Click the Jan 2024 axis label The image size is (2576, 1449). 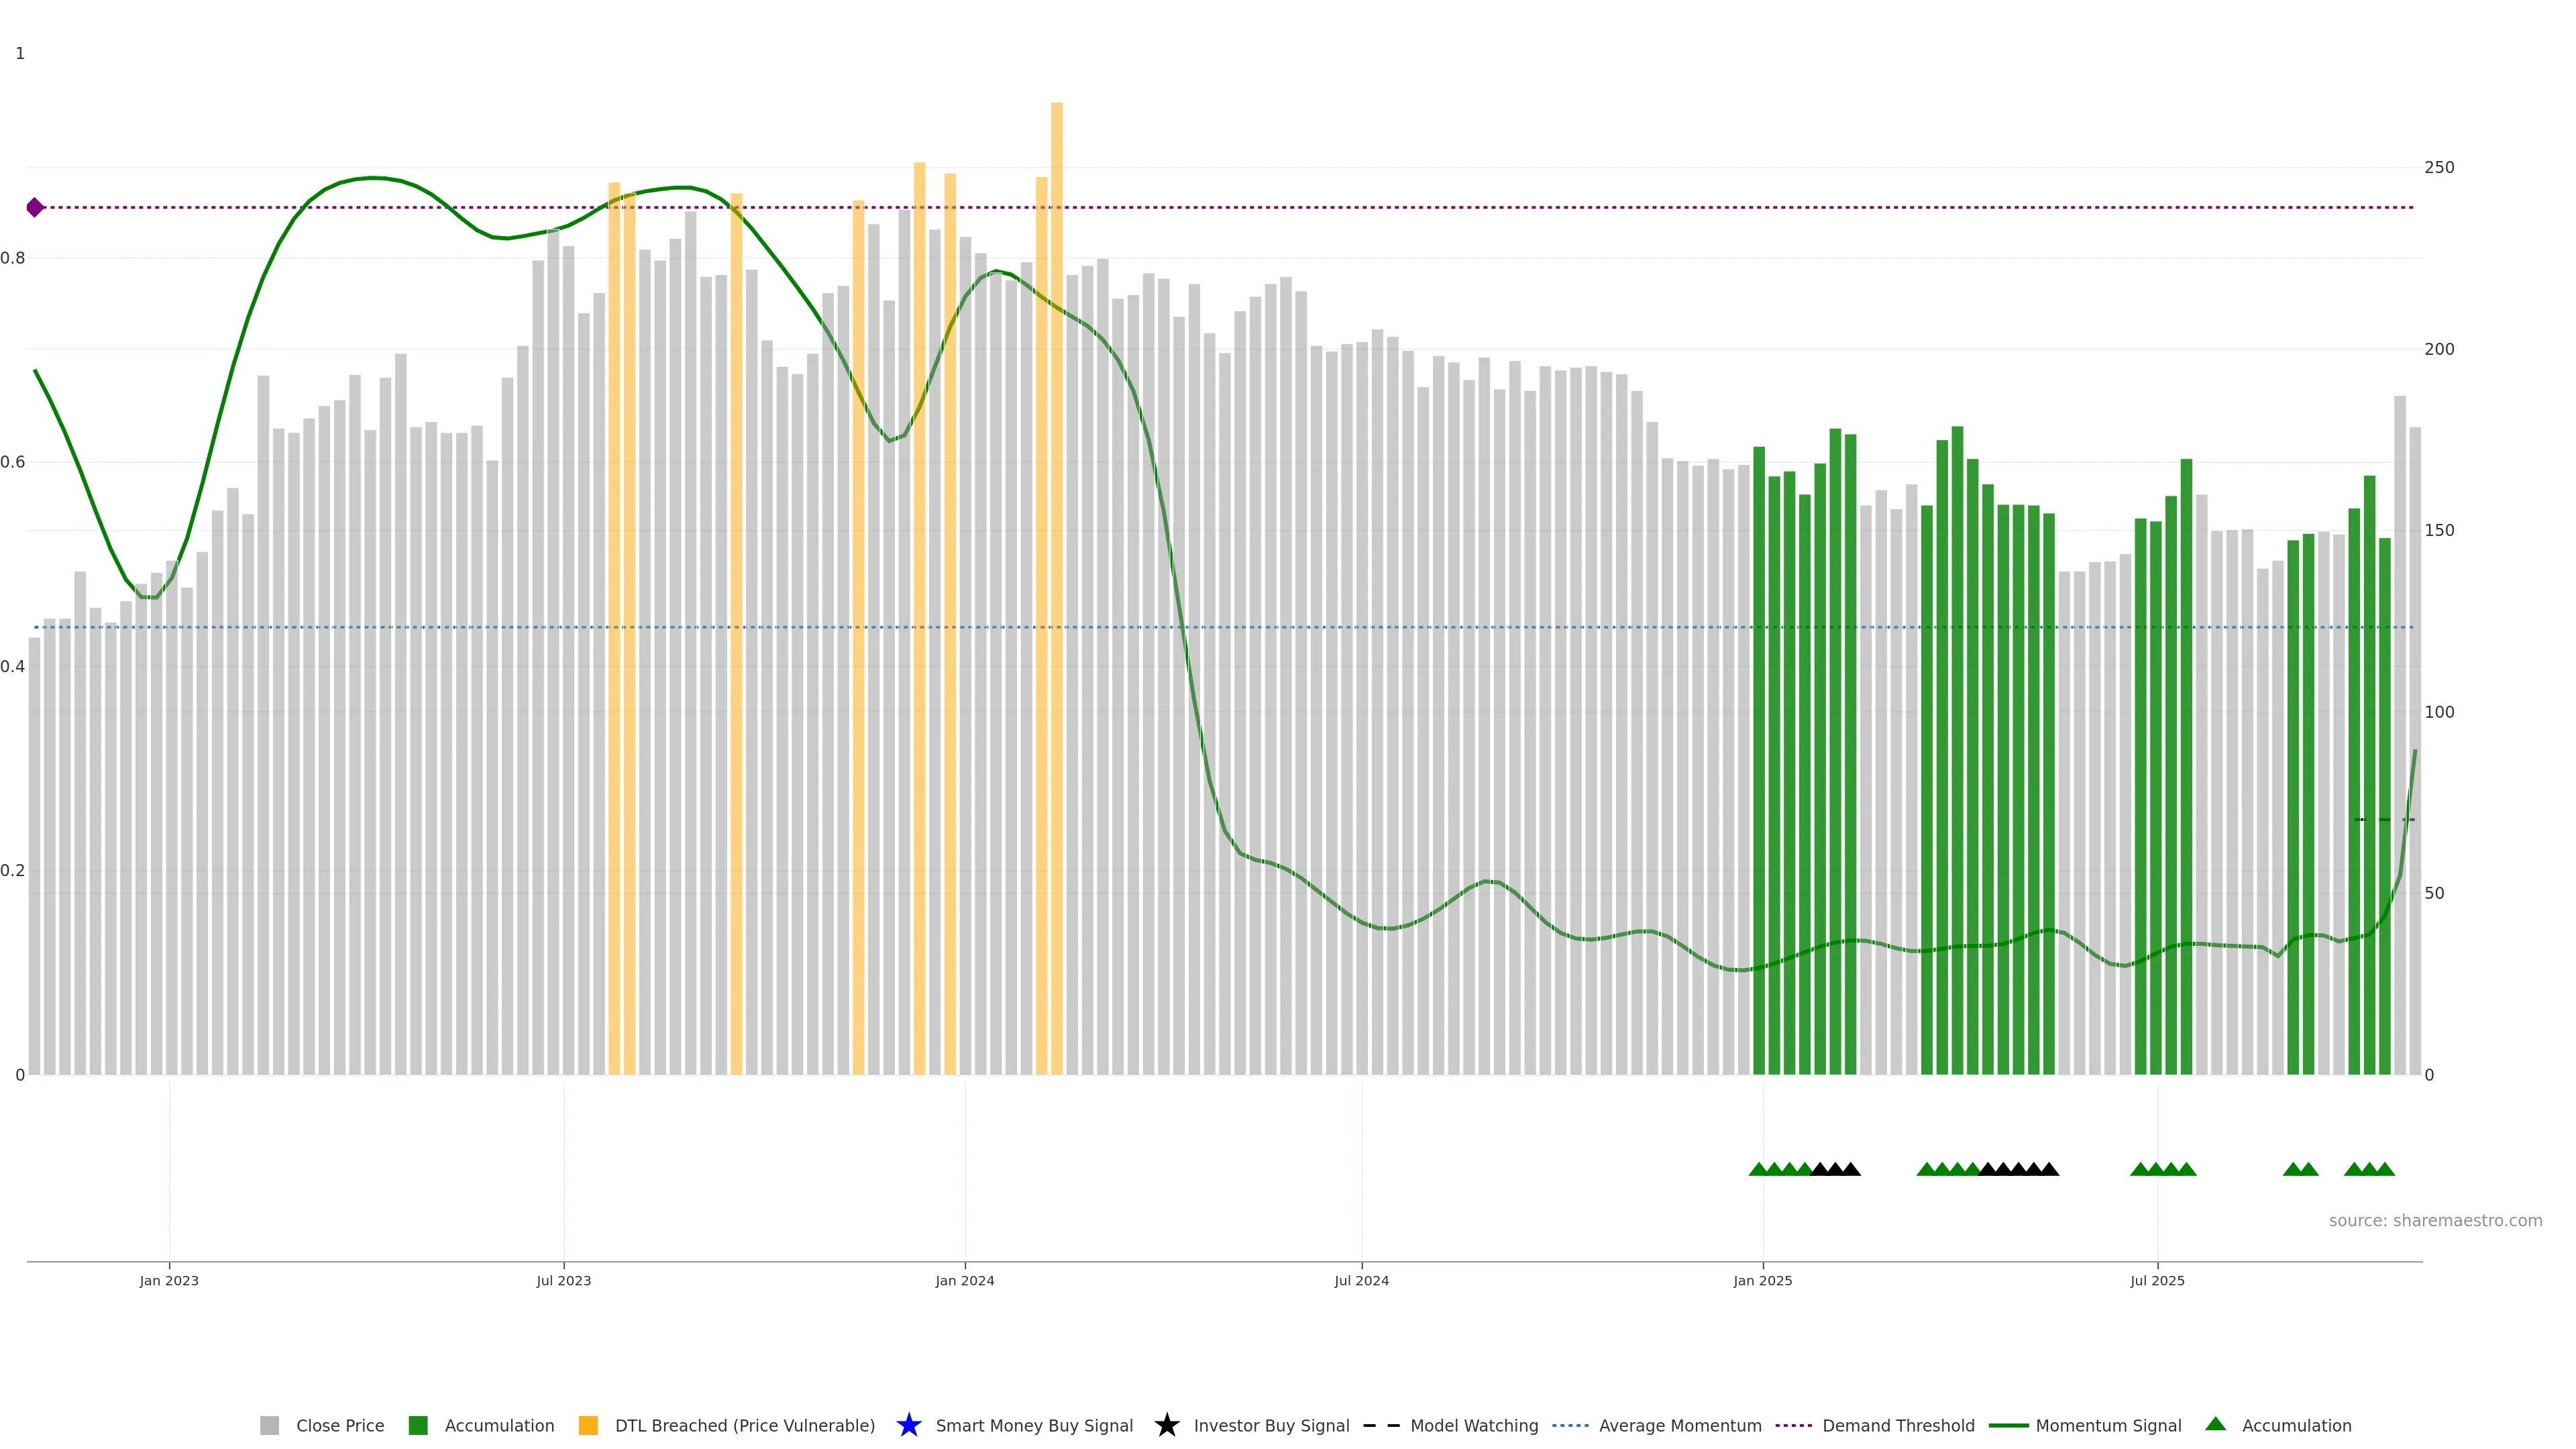click(x=964, y=1280)
